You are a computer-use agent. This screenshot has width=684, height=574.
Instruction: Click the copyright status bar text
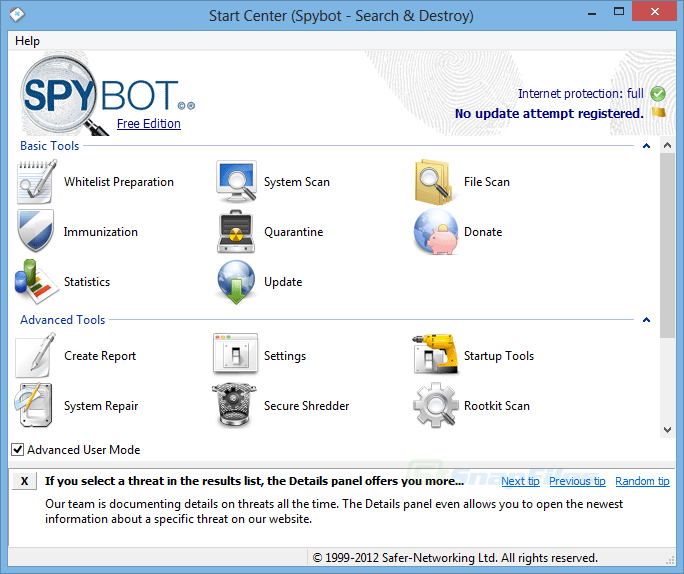pos(455,558)
